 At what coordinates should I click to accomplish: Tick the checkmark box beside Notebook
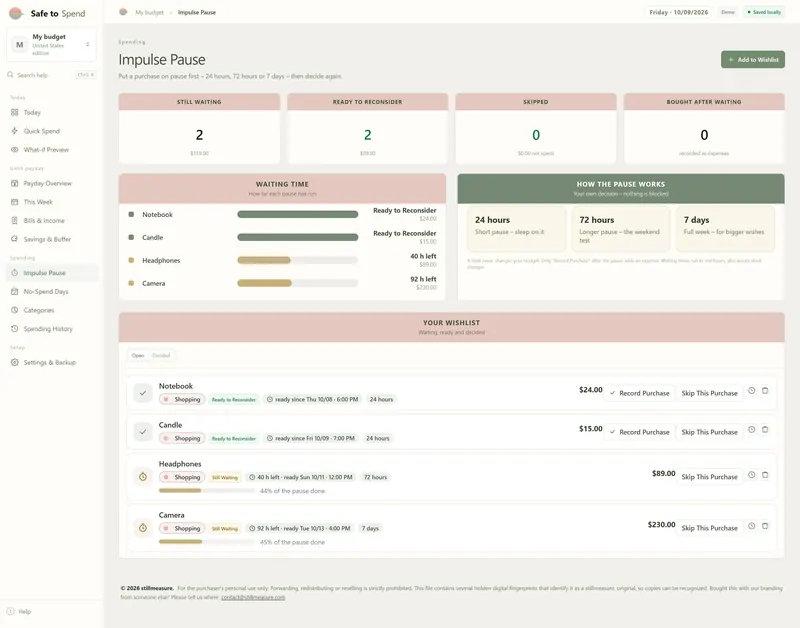[143, 393]
